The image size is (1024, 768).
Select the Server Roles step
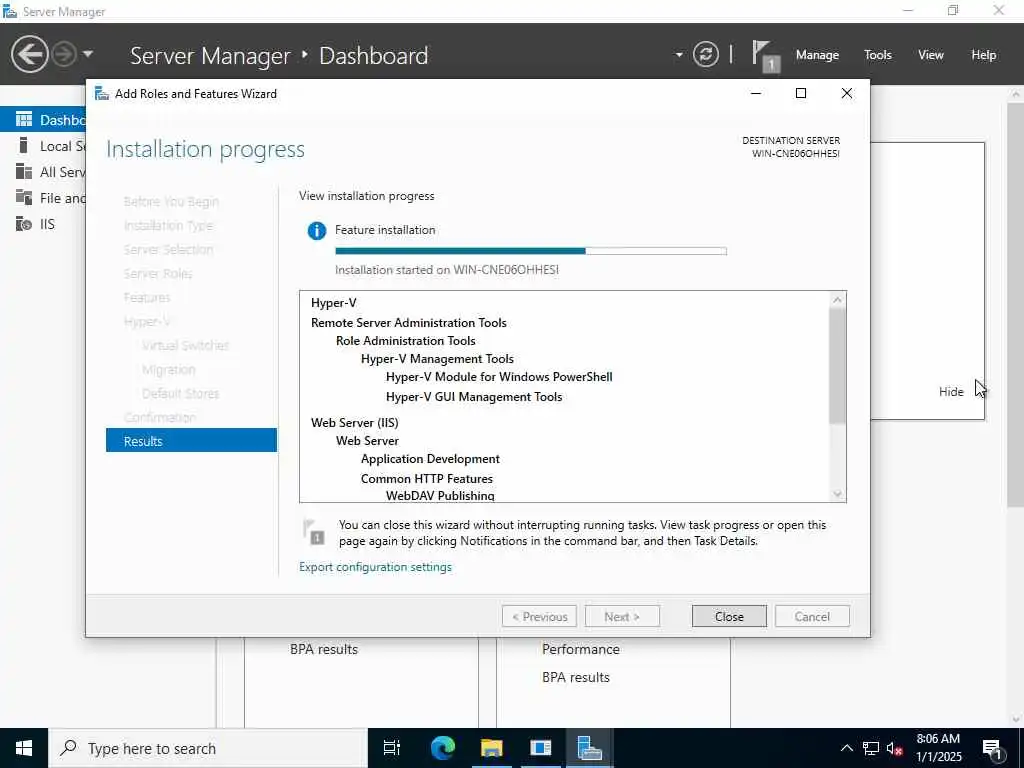158,274
